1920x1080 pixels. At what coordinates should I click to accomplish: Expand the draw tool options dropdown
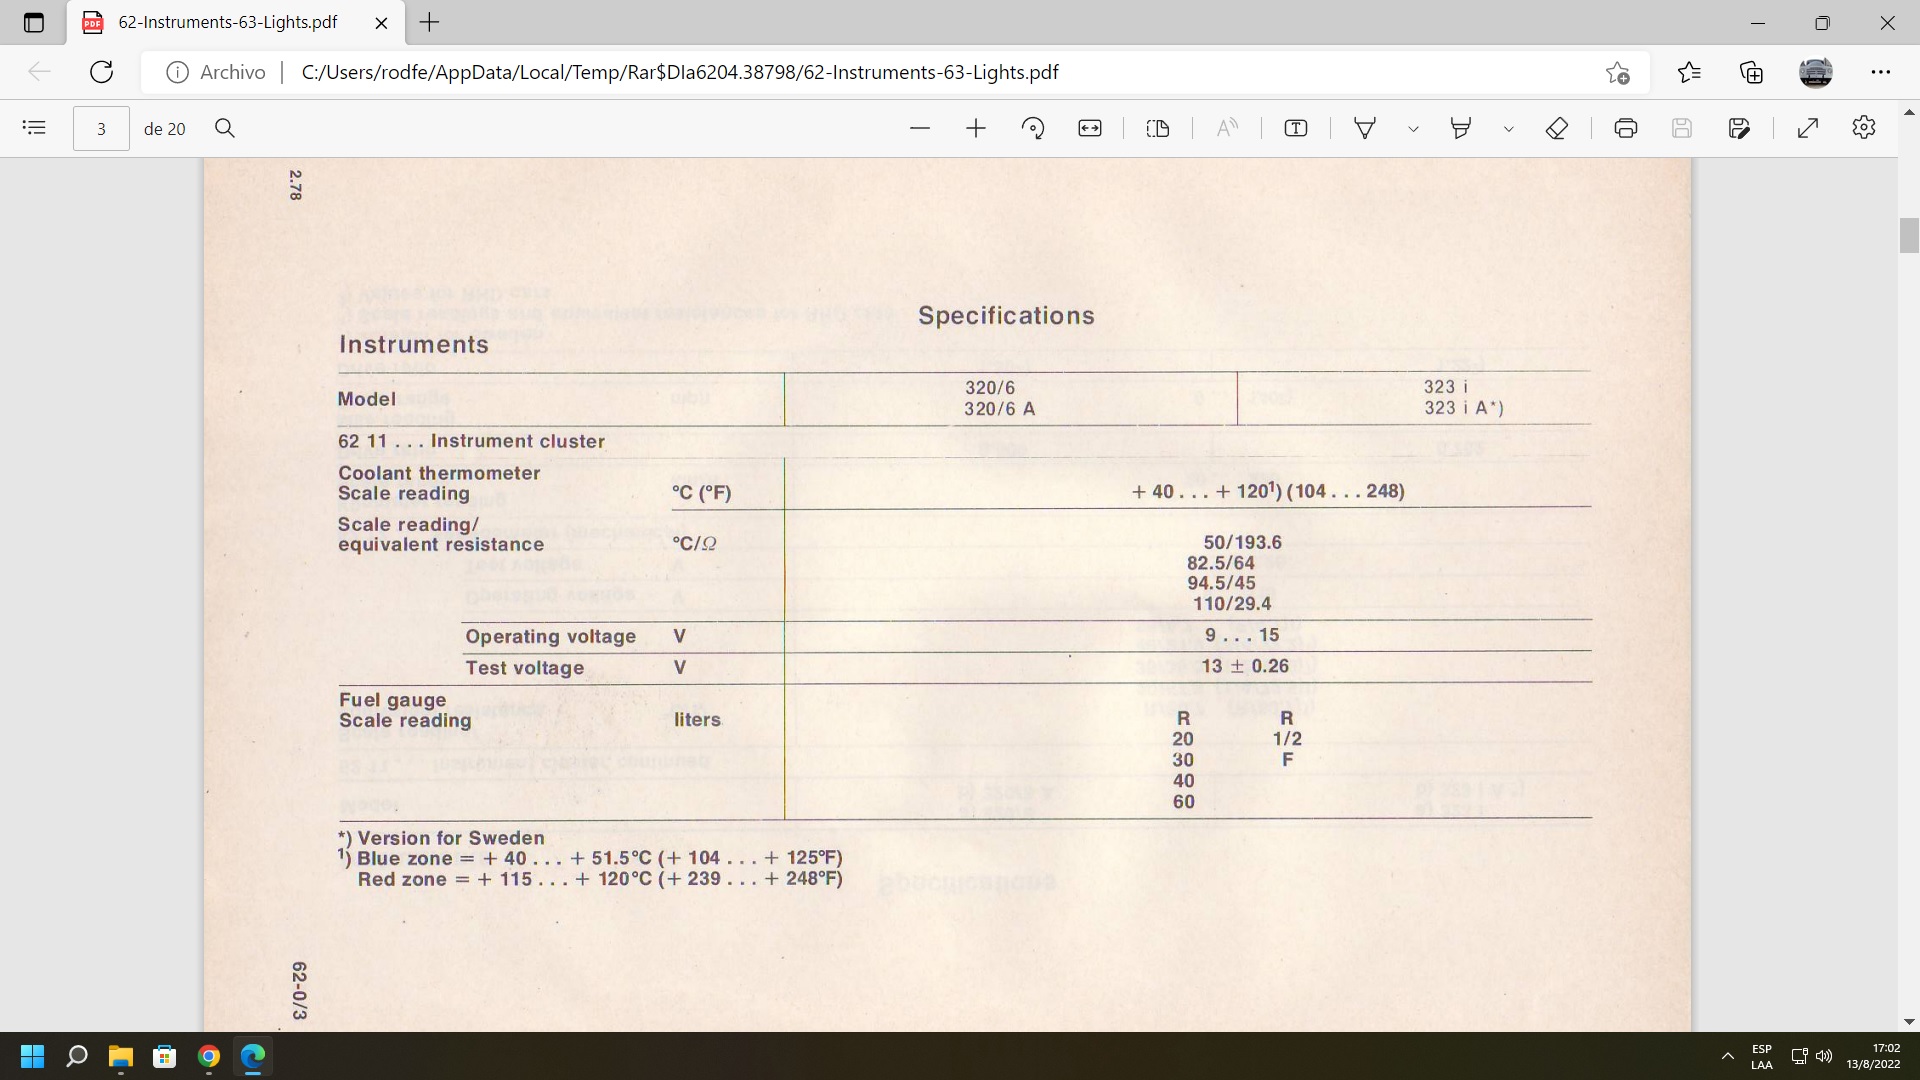click(1413, 129)
